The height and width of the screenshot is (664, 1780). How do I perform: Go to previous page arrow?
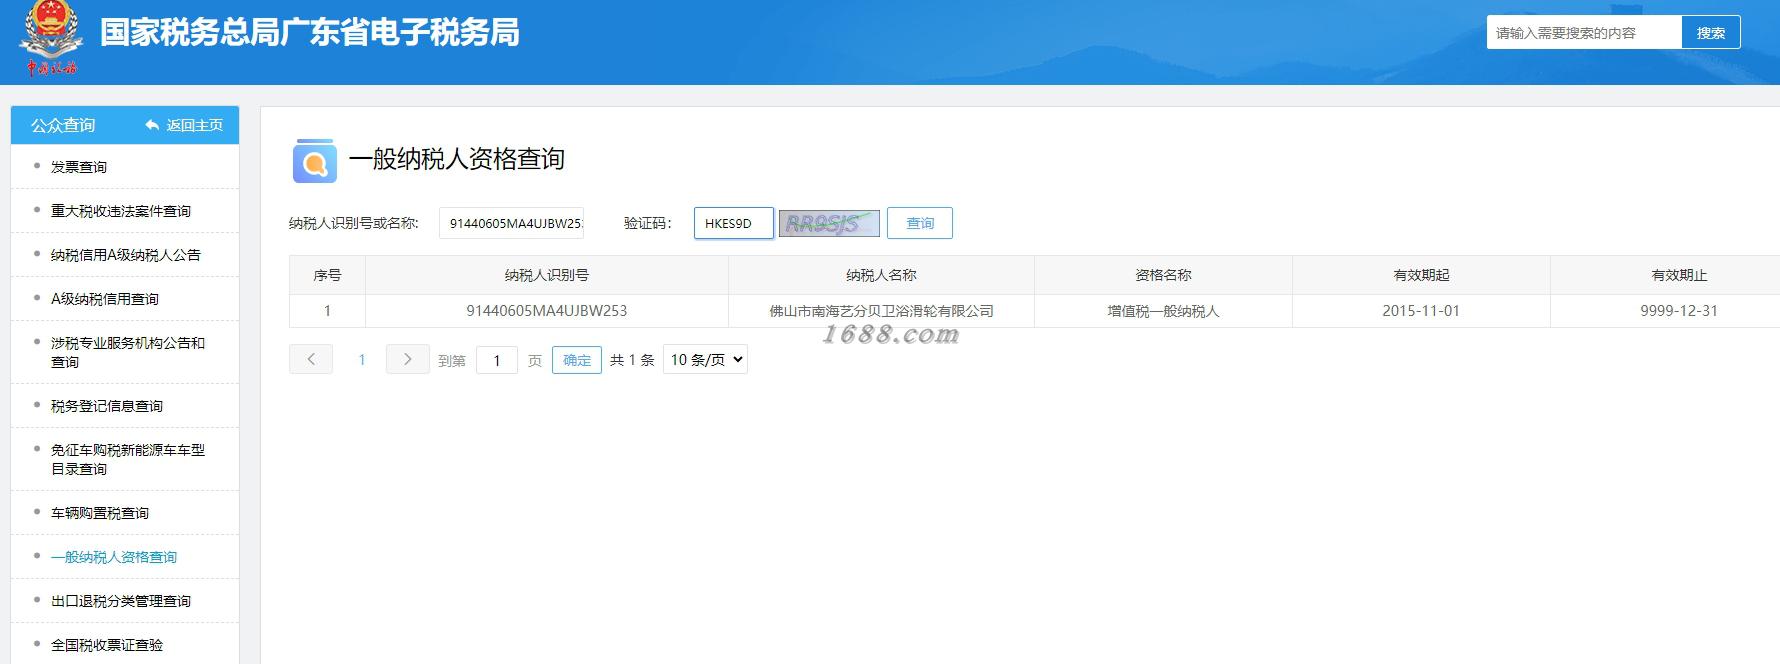coord(311,359)
